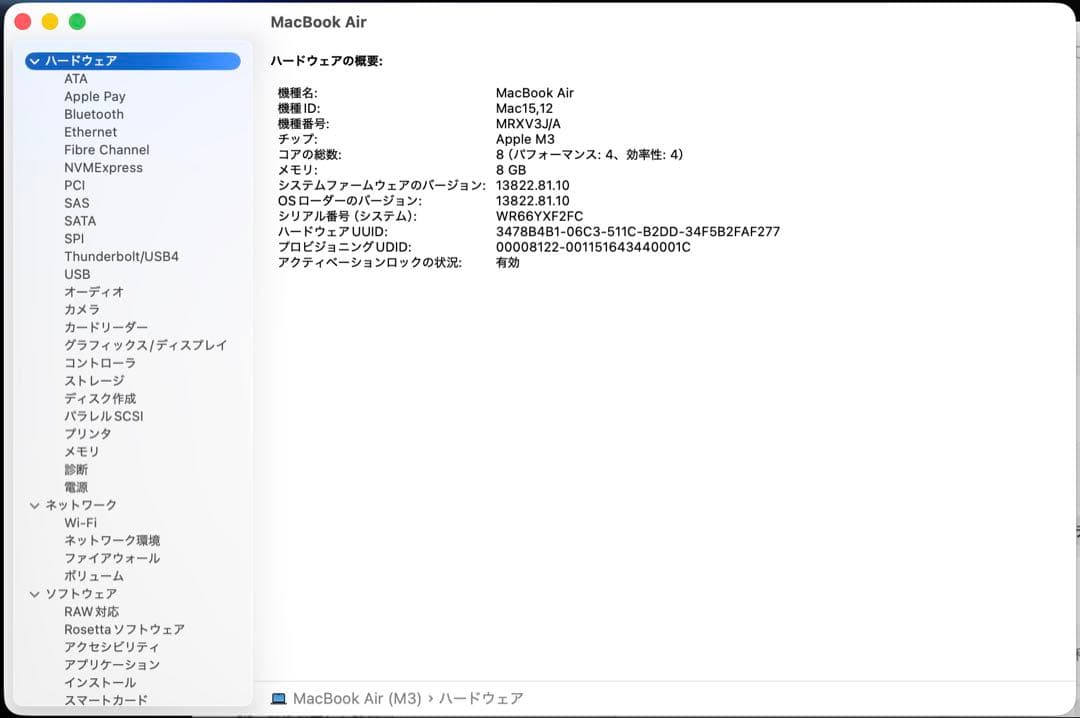Screen dimensions: 1080x718
Task: Select パラレルSCSI in the sidebar
Action: pos(104,417)
